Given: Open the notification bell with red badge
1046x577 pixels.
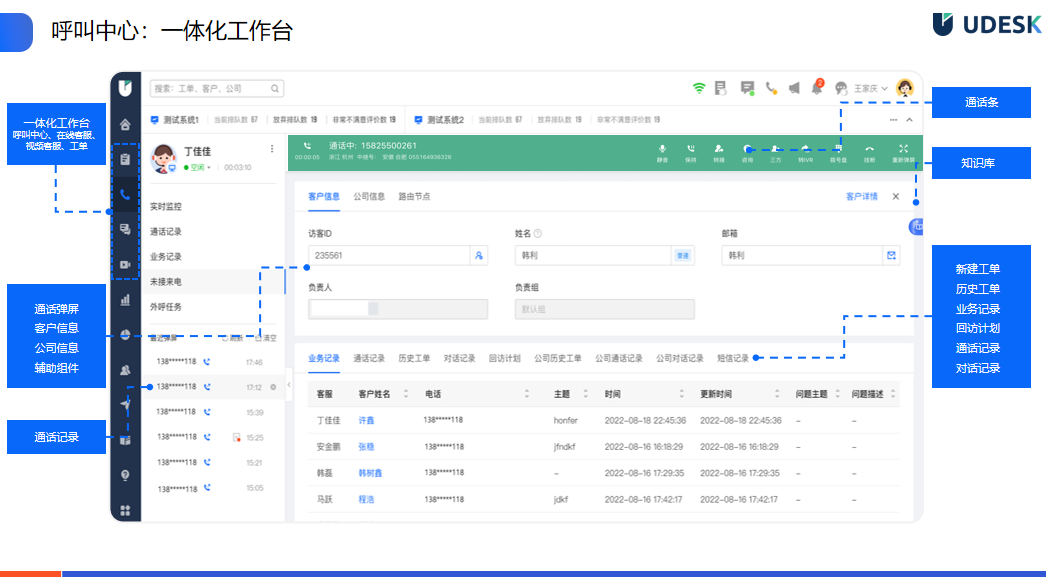Looking at the screenshot, I should pyautogui.click(x=816, y=88).
